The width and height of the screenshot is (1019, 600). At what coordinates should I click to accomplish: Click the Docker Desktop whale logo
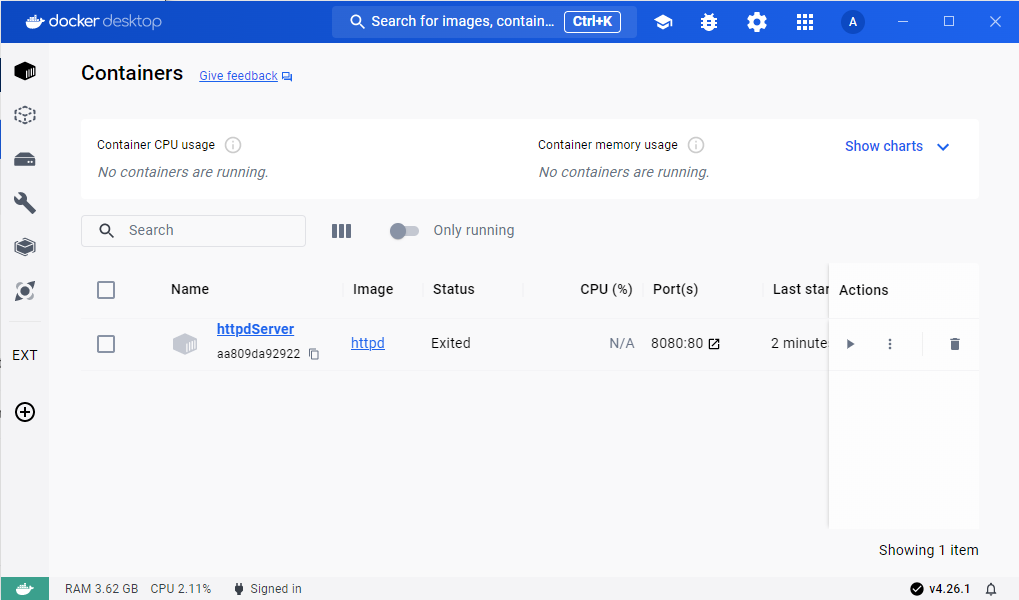coord(94,21)
